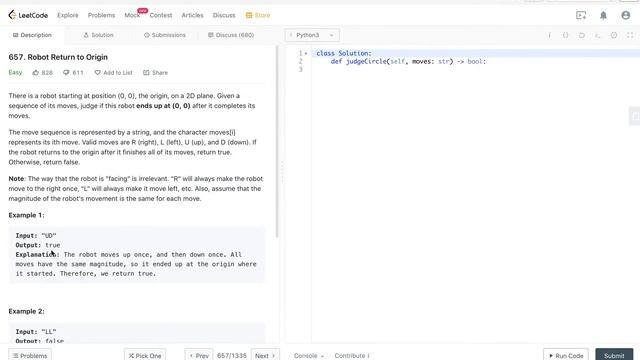
Task: Open the notifications bell
Action: click(x=603, y=16)
